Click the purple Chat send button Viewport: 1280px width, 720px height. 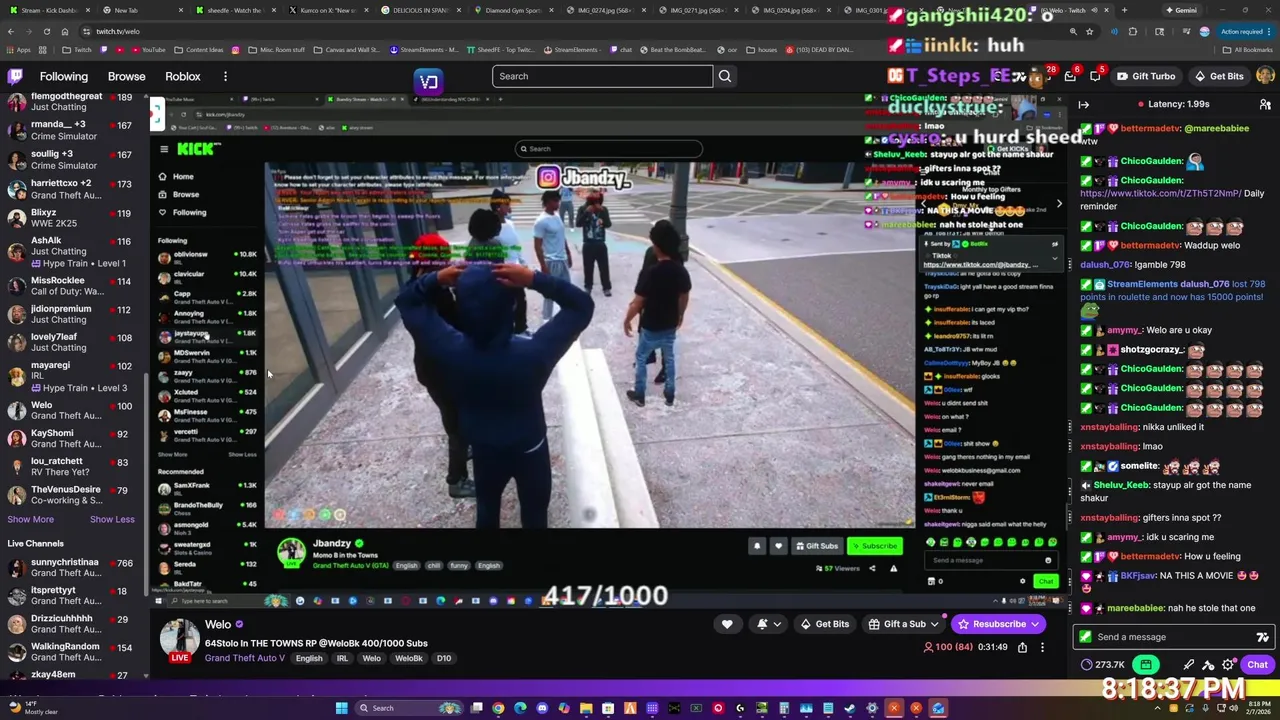pyautogui.click(x=1257, y=665)
